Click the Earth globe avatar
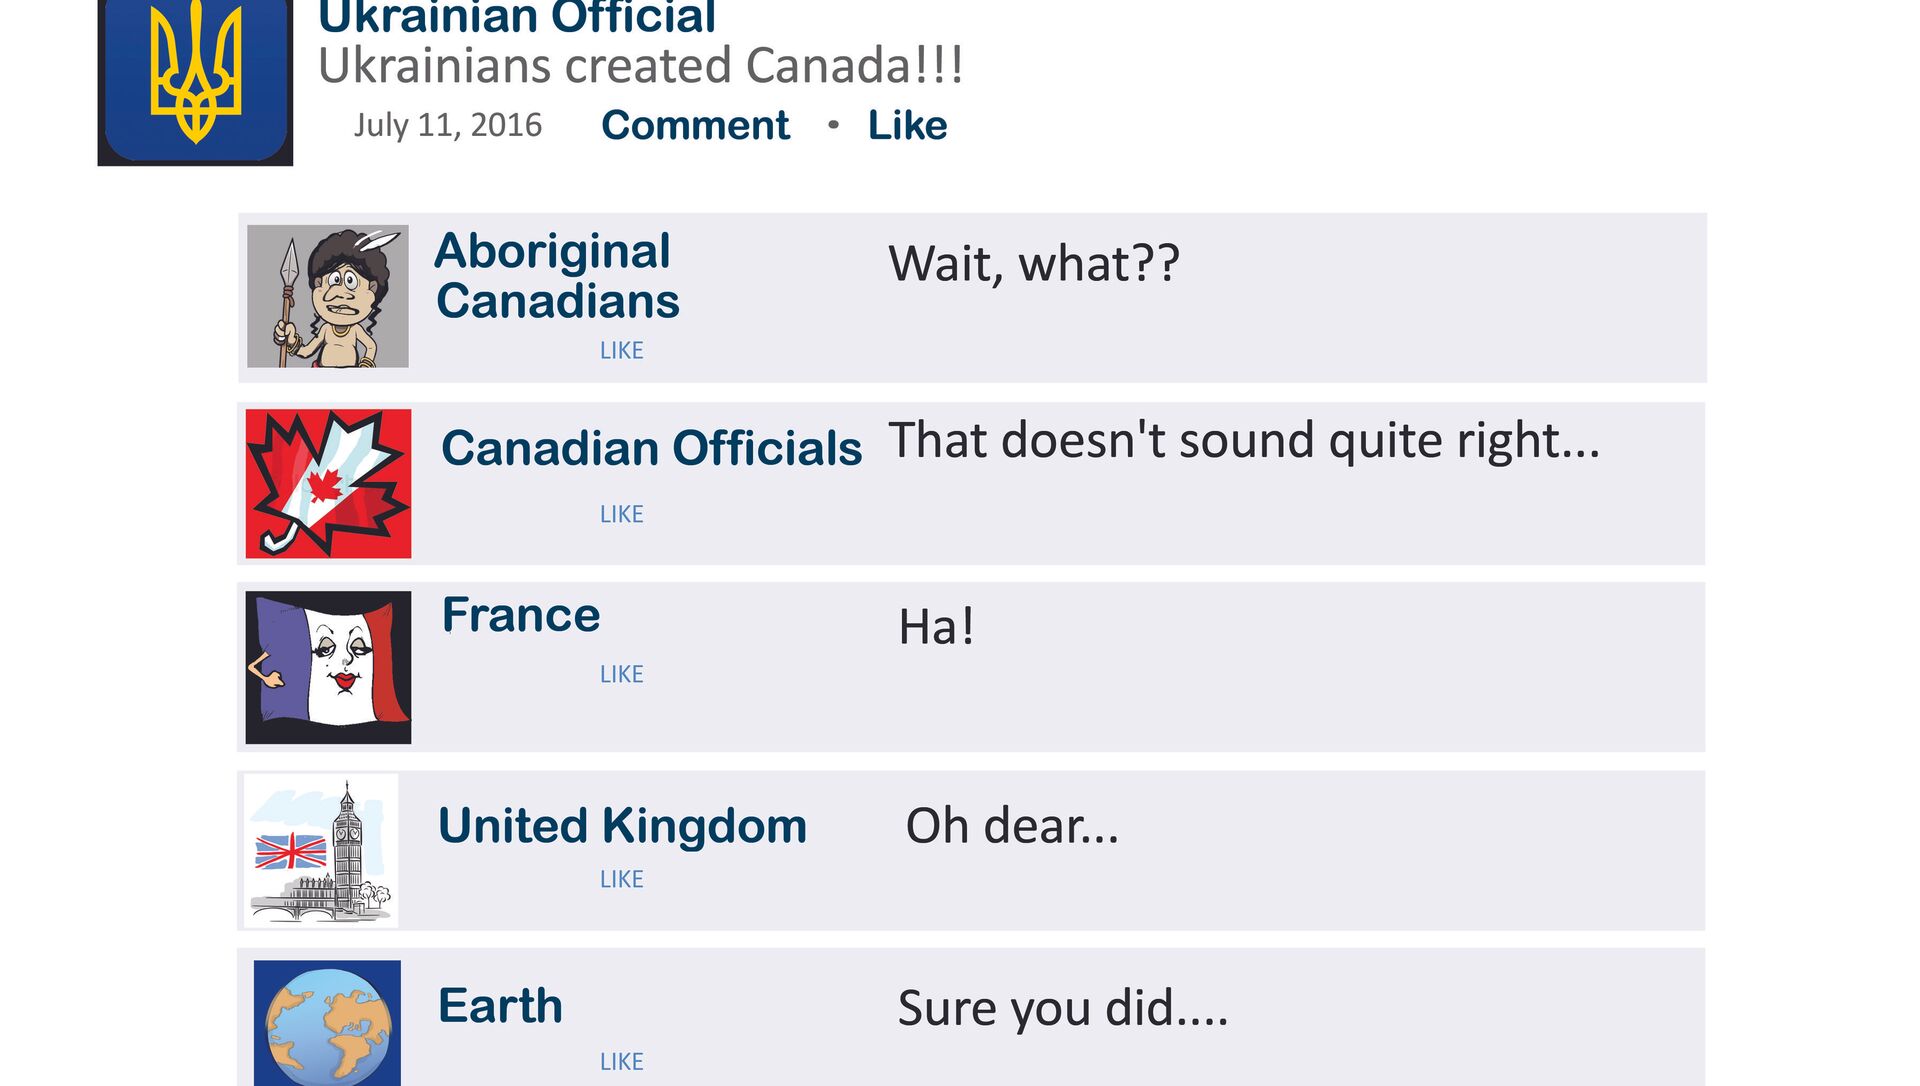 click(327, 1023)
